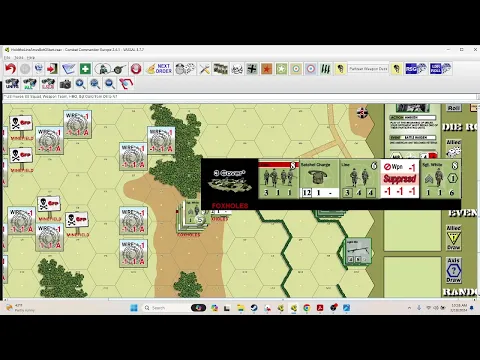Click the round red stop icon
Viewport: 480px width, 360px height.
[136, 69]
